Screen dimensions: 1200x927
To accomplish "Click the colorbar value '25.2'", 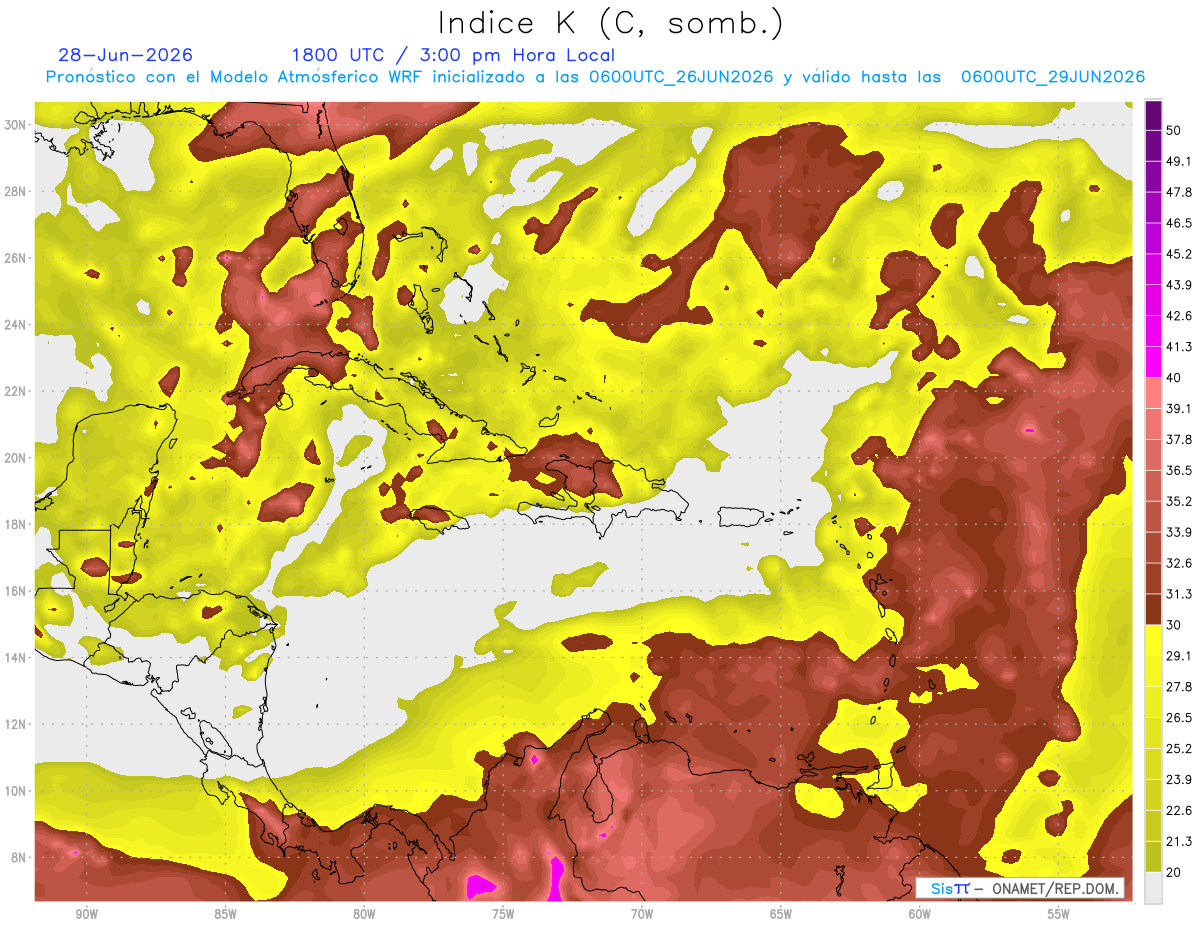I will [1178, 749].
